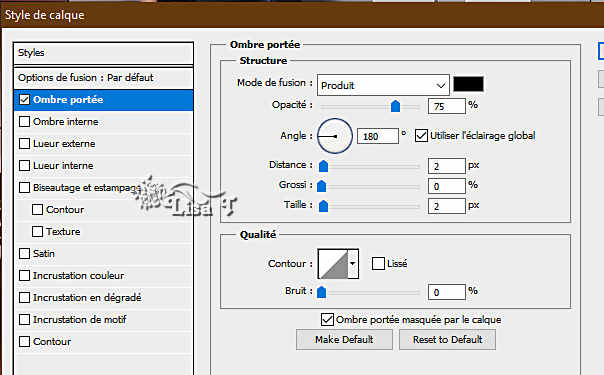Enable the Incrustation de motif checkbox
The height and width of the screenshot is (375, 604).
(24, 319)
